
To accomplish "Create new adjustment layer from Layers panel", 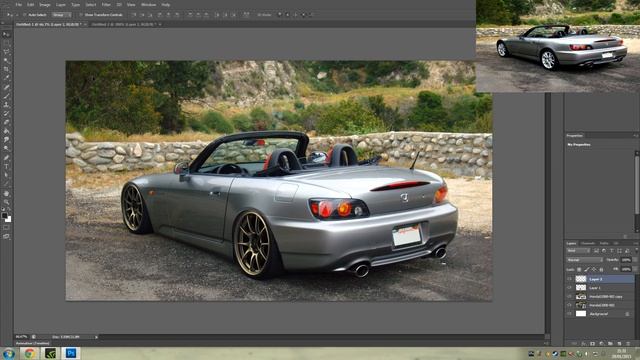I will coord(601,344).
